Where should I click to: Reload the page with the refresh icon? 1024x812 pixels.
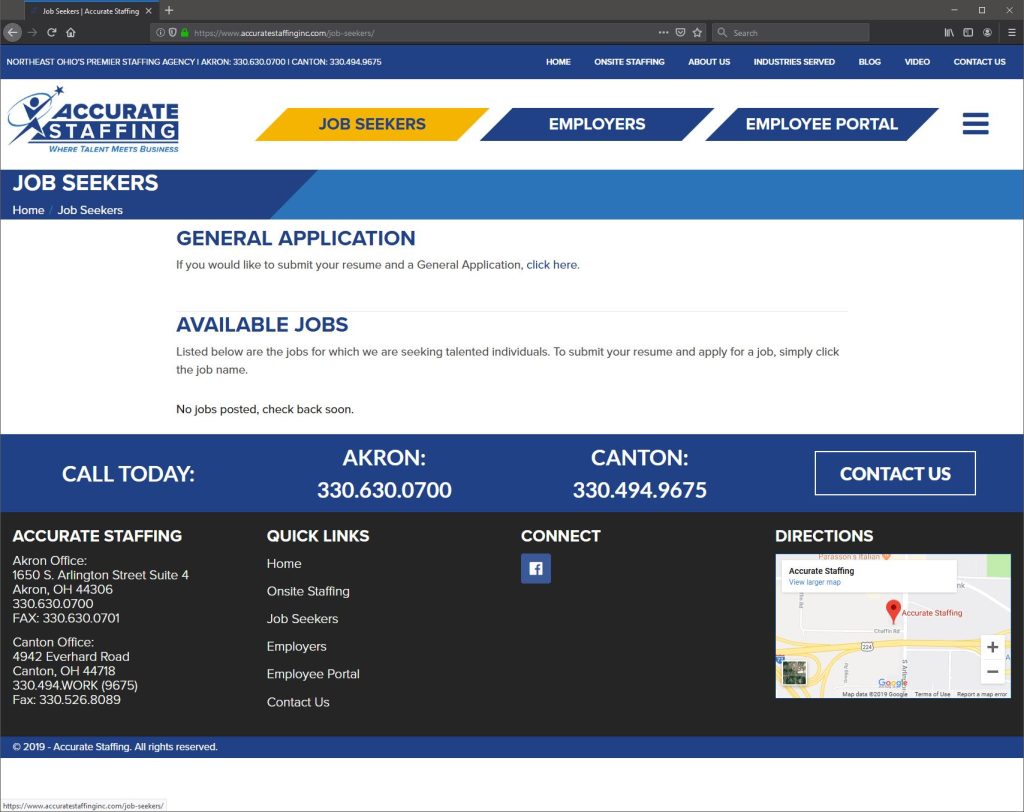tap(52, 32)
